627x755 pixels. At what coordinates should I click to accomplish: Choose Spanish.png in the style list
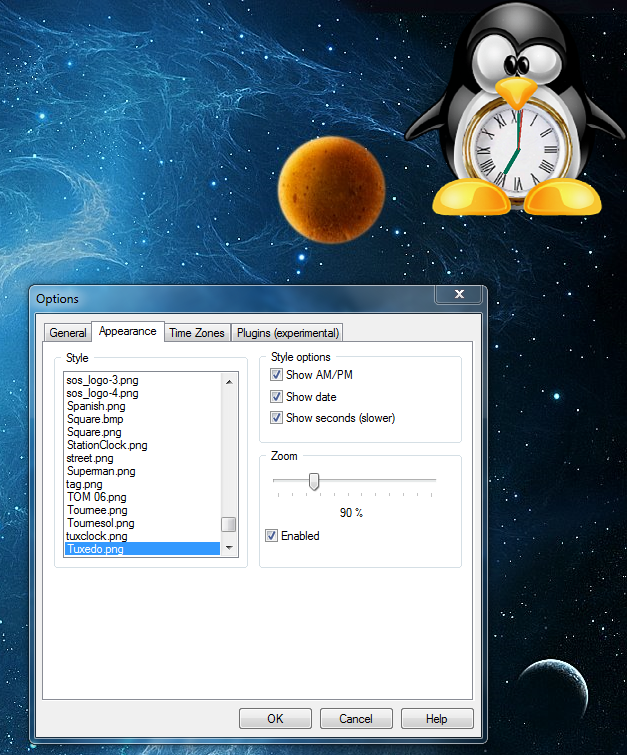point(142,406)
